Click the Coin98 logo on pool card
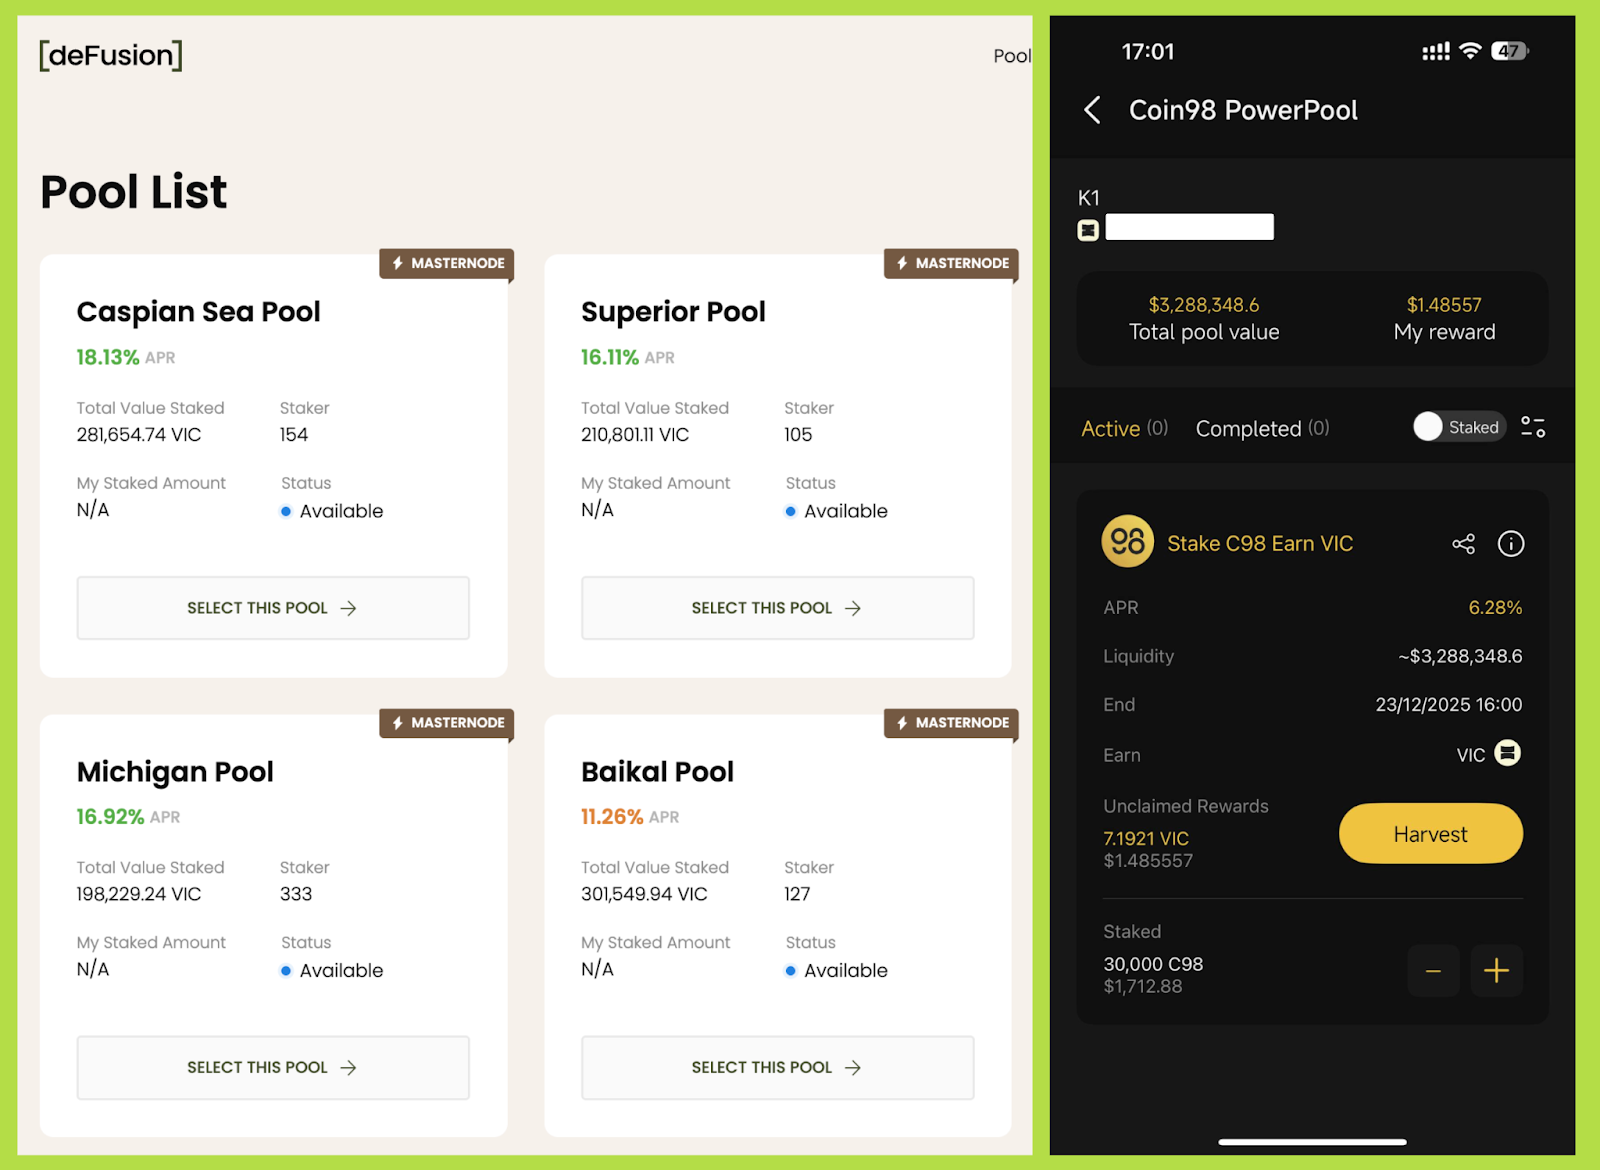Image resolution: width=1600 pixels, height=1170 pixels. point(1127,542)
